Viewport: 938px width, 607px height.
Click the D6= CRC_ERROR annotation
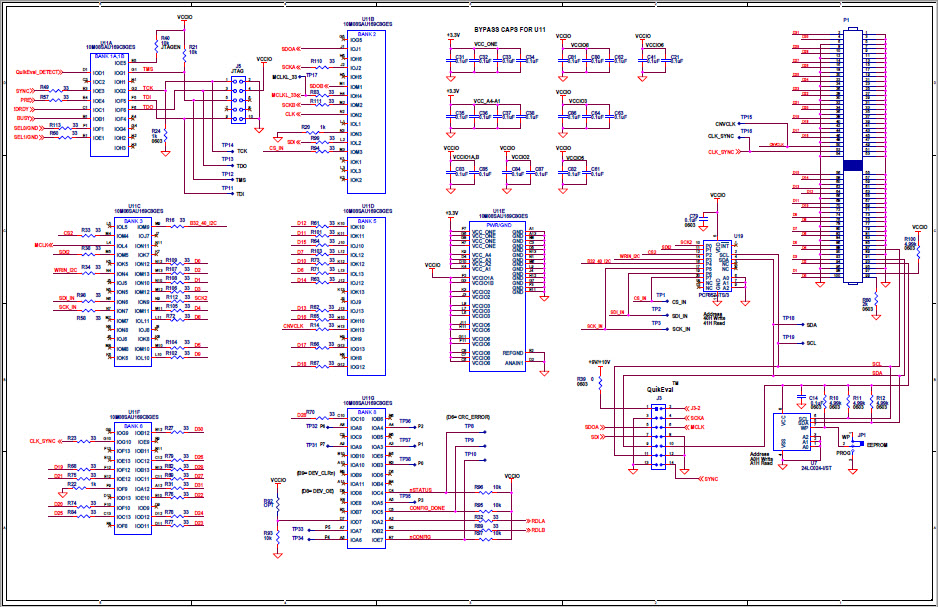[x=467, y=415]
